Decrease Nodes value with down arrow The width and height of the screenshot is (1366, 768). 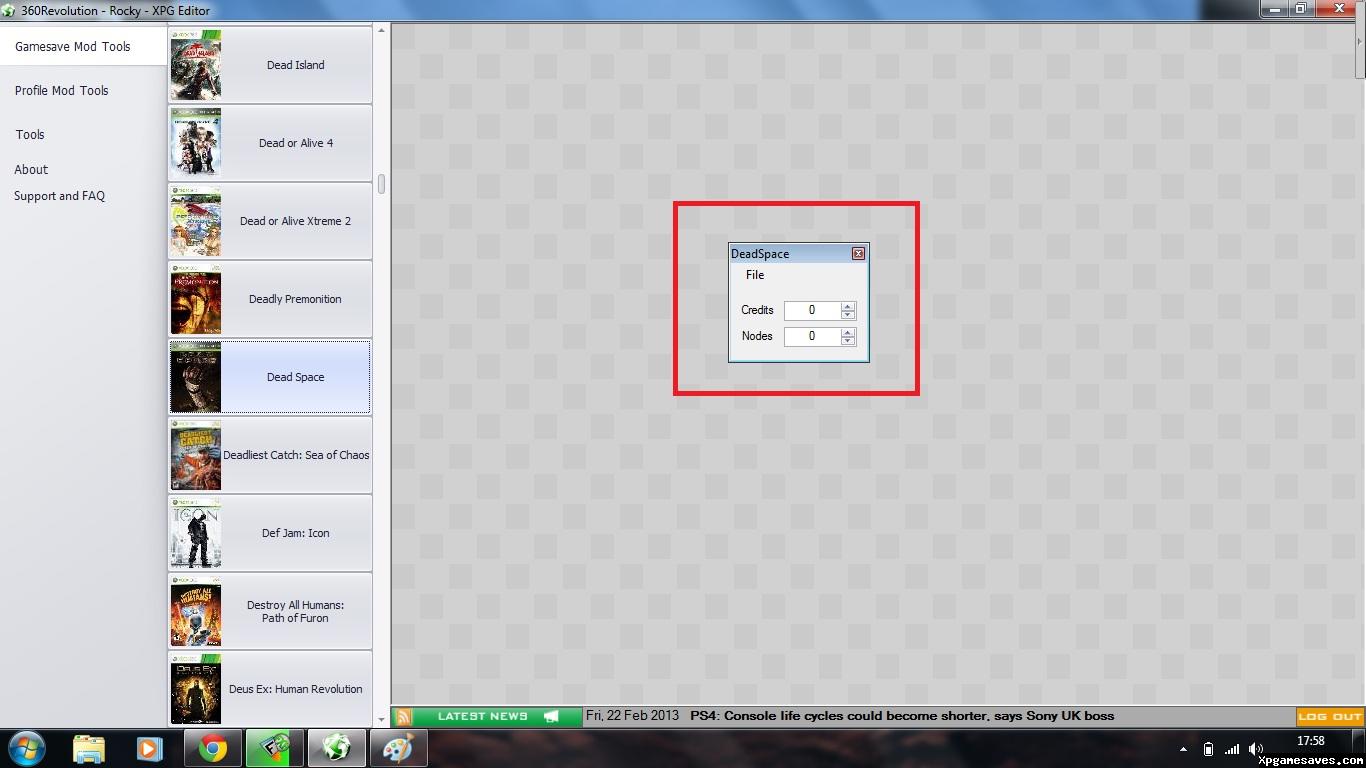pos(848,341)
